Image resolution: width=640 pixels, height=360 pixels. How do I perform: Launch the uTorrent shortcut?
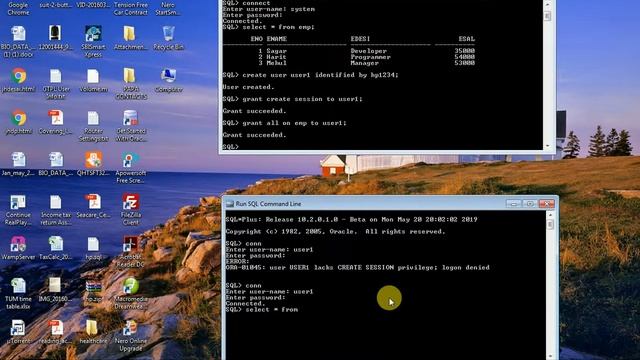click(18, 328)
